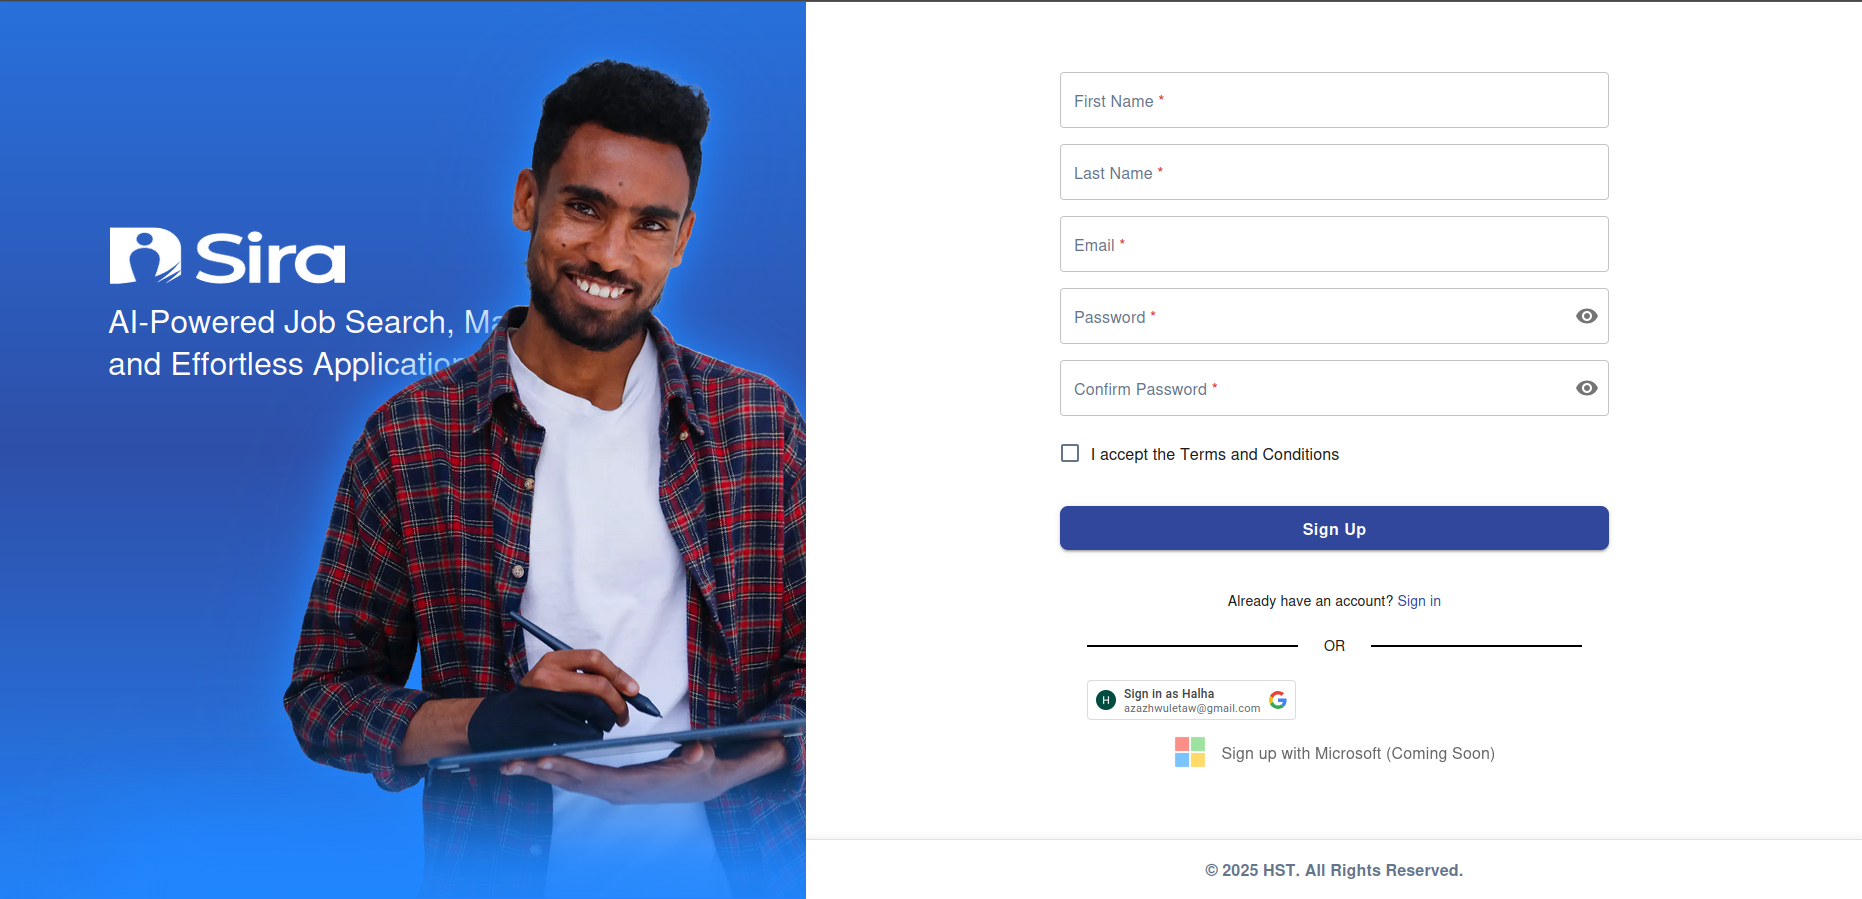
Task: Click the Terms and Conditions label
Action: 1215,454
